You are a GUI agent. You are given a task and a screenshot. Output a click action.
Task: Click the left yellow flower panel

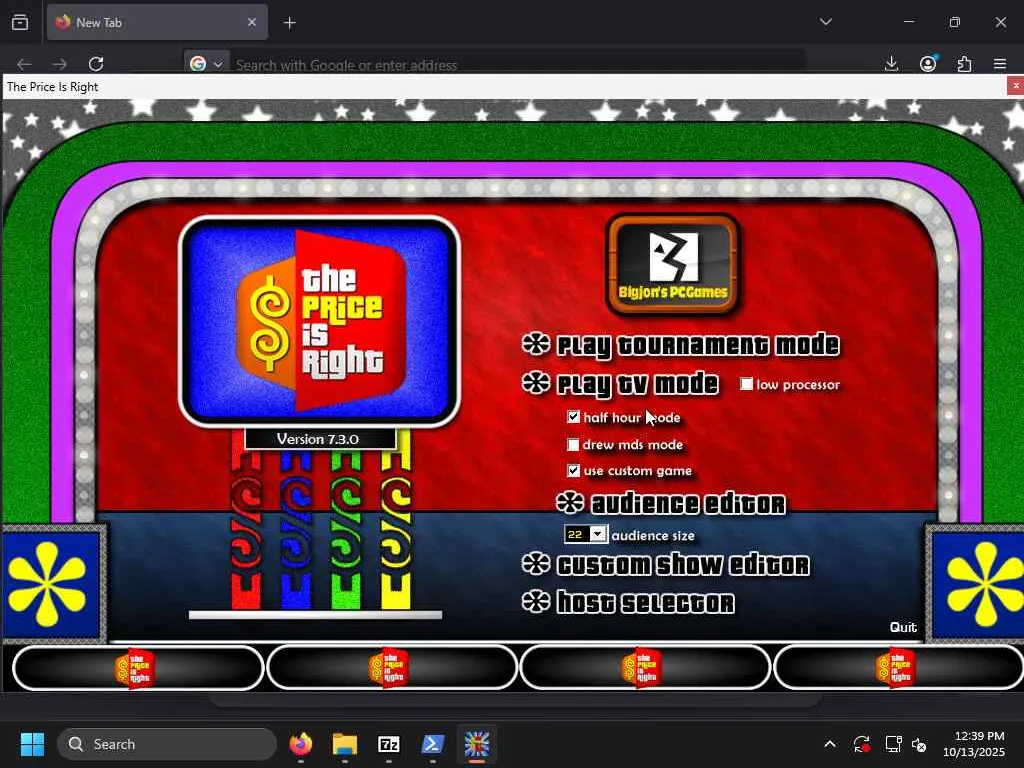(51, 584)
